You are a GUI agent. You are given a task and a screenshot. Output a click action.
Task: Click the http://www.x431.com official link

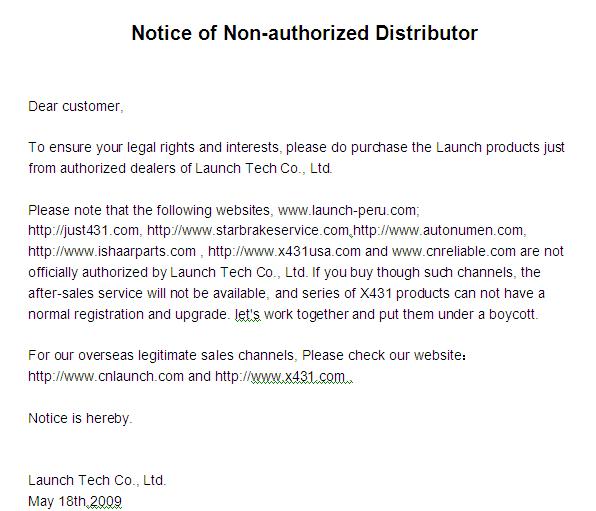pos(280,376)
